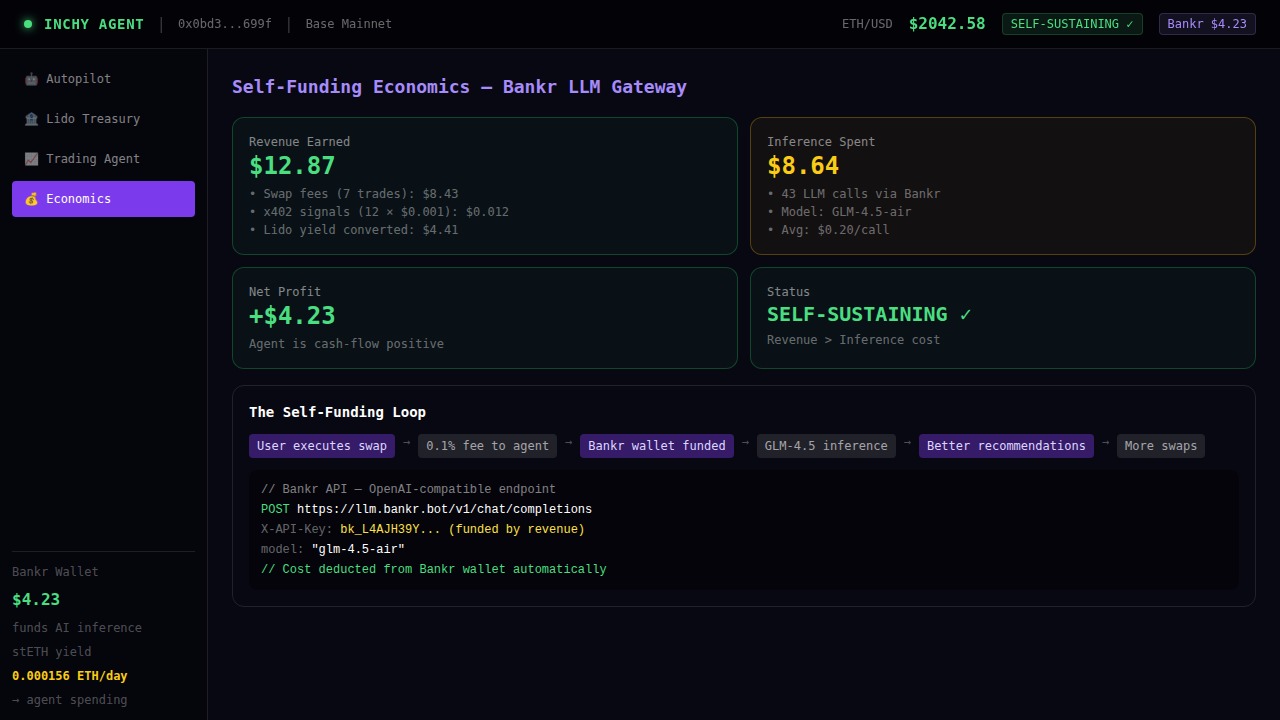Screen dimensions: 1280x720
Task: Click the Bankr $4.23 header badge
Action: [x=1207, y=24]
